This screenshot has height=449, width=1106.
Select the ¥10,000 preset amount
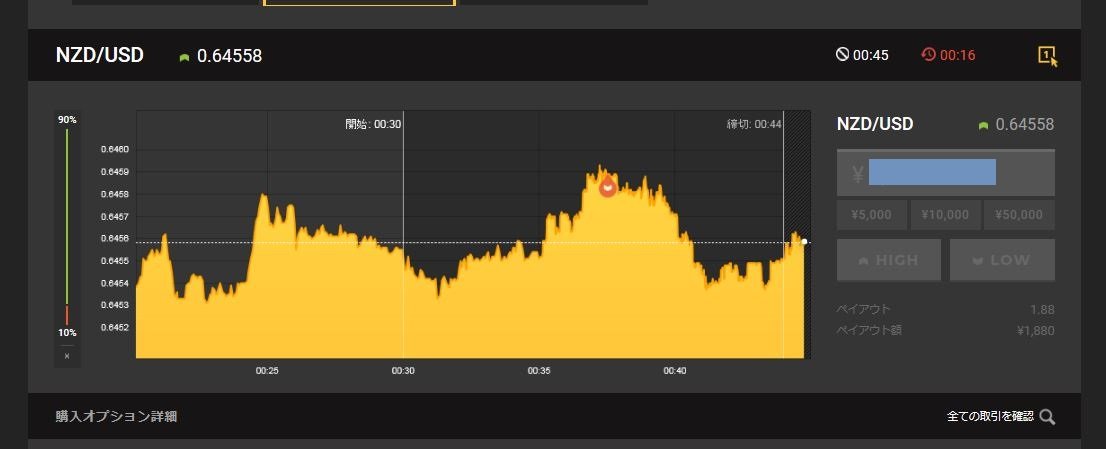pyautogui.click(x=945, y=215)
